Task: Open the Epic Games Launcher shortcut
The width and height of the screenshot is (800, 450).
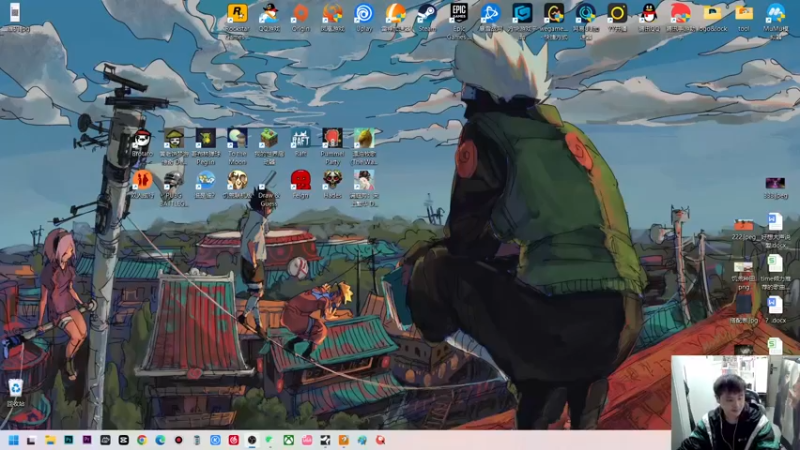Action: (459, 20)
